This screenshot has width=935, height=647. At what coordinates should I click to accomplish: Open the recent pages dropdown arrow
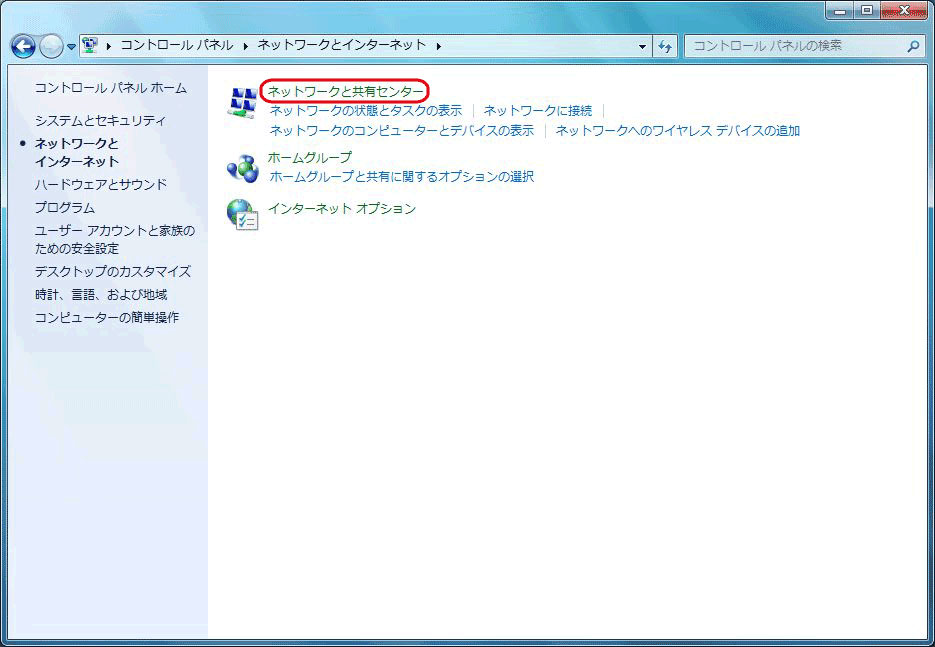coord(71,47)
